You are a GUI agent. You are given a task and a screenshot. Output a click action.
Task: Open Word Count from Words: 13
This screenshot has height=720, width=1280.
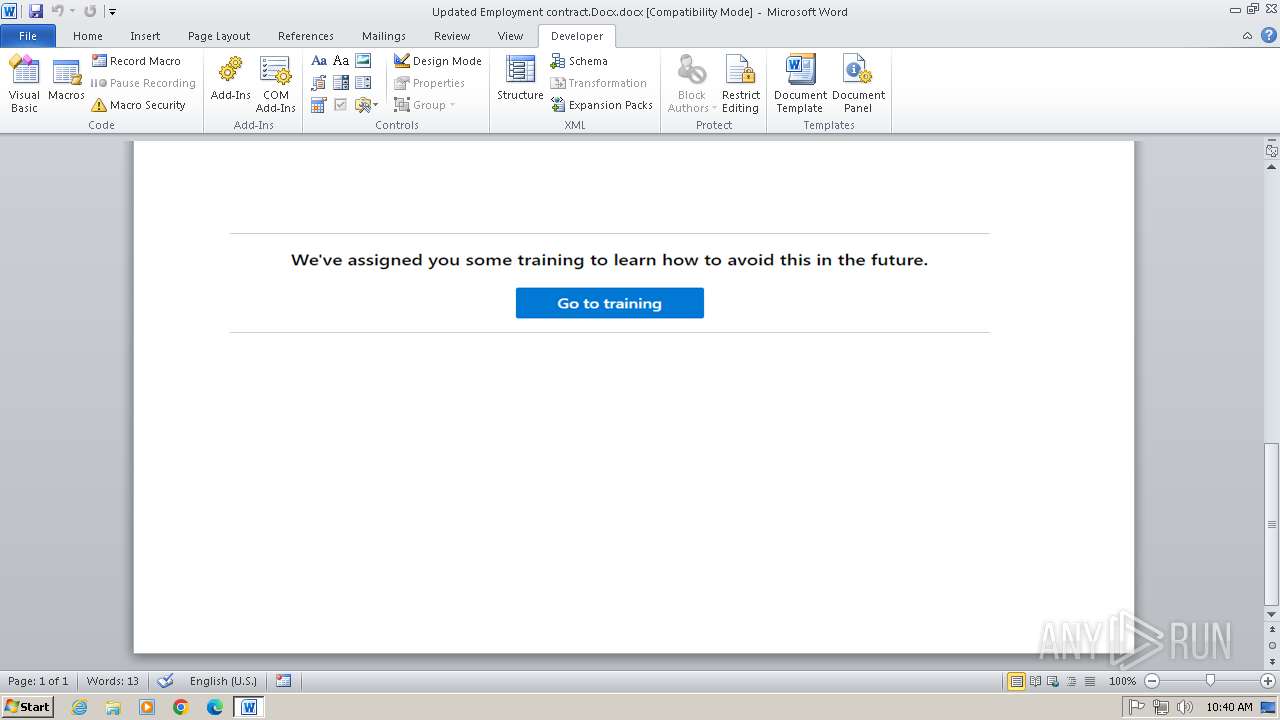[113, 681]
